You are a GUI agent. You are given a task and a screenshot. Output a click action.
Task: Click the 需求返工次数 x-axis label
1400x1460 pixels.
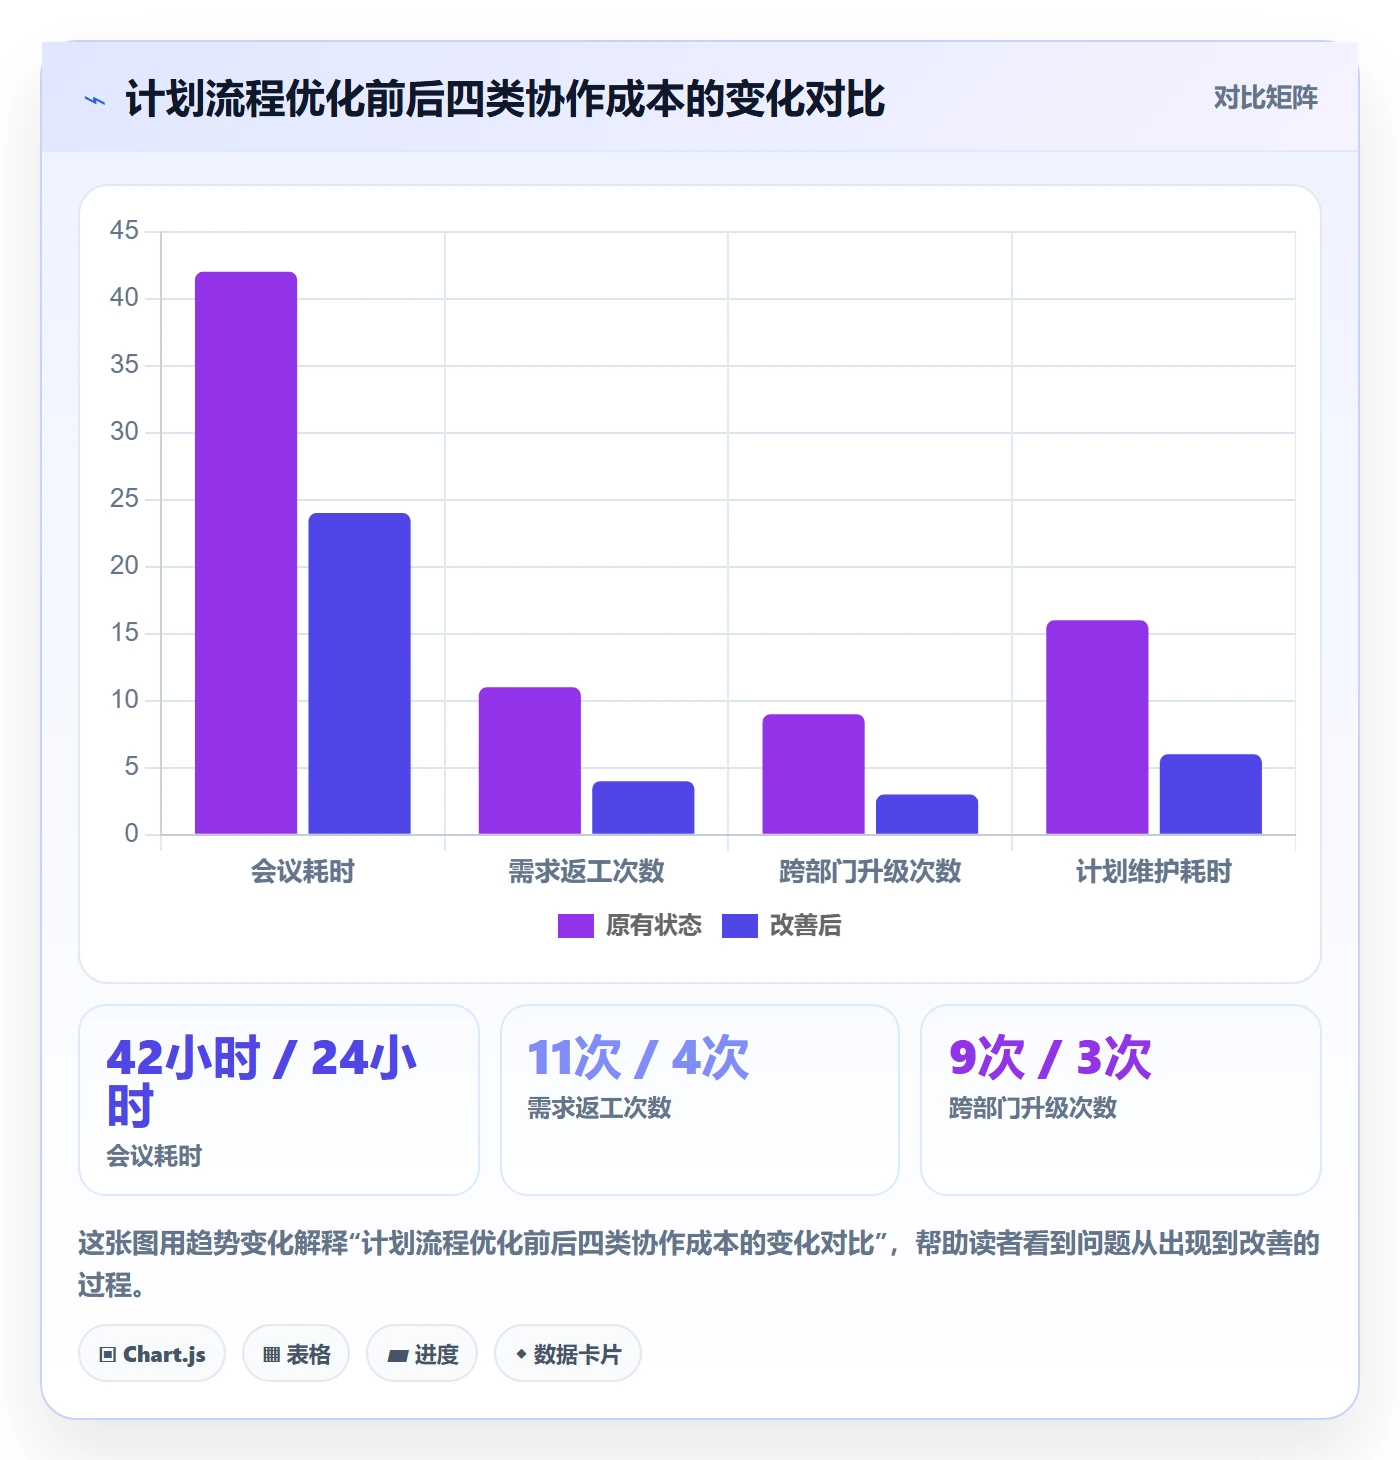pos(586,871)
